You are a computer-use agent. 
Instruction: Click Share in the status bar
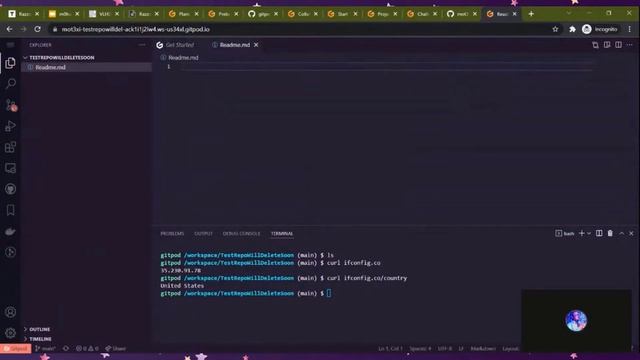[x=116, y=349]
